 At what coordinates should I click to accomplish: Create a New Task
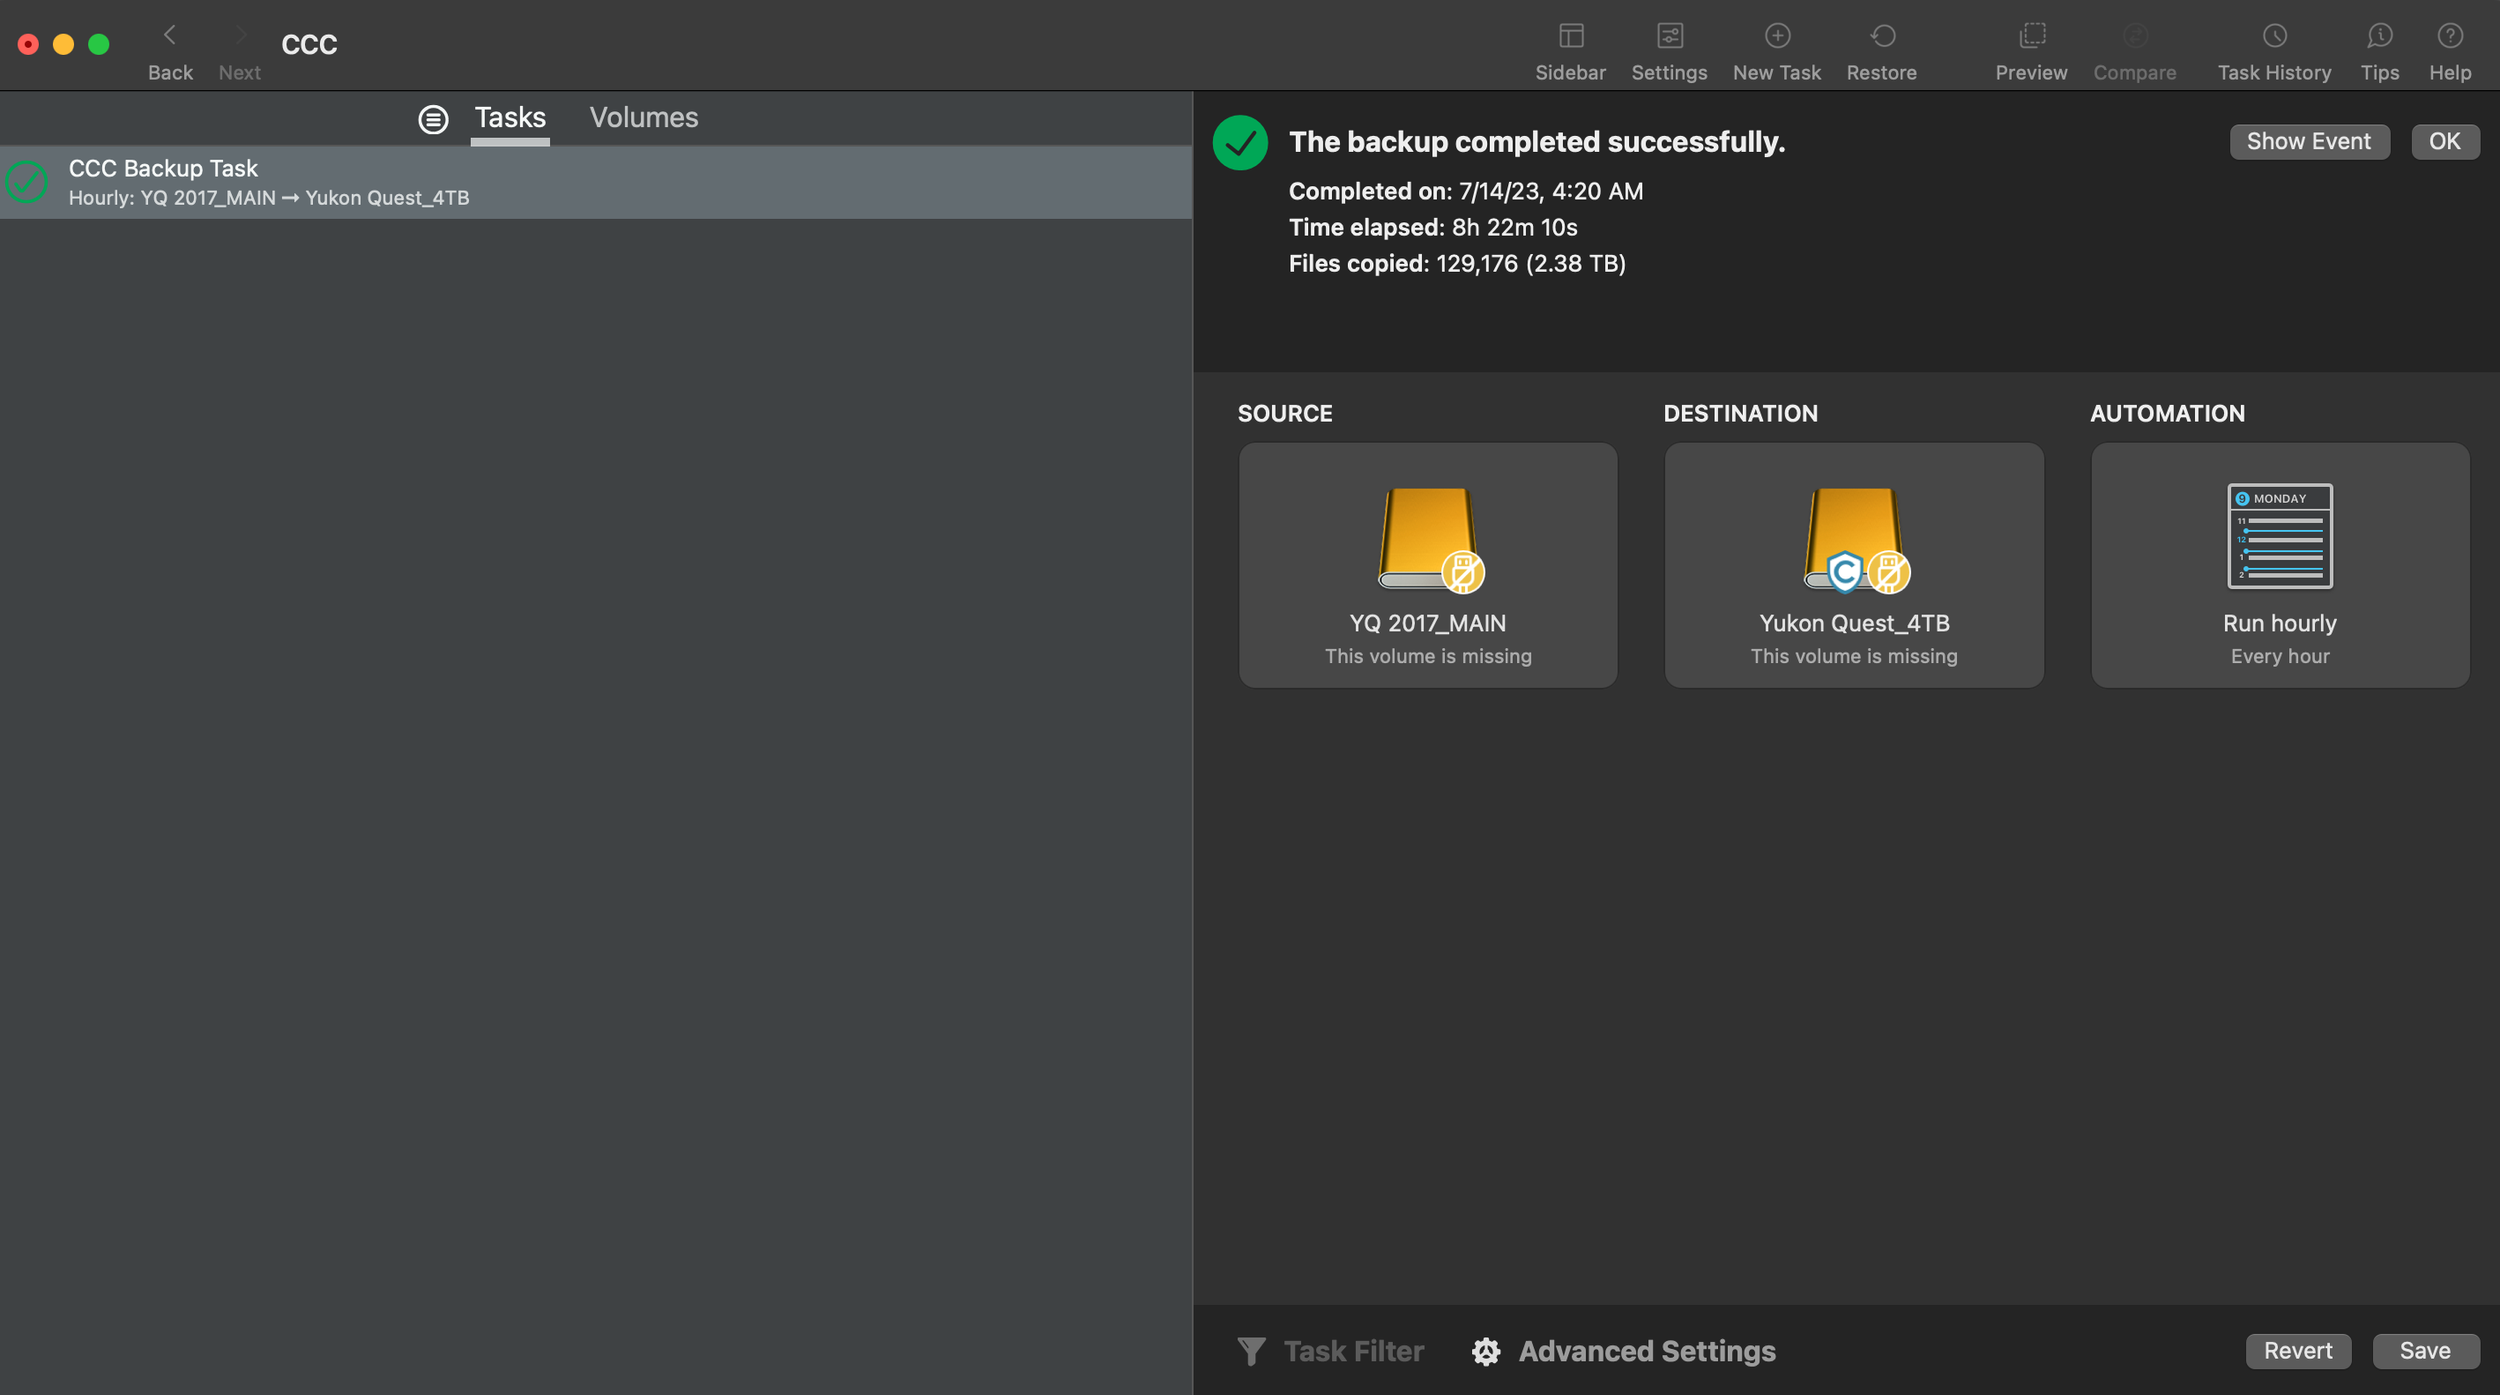pyautogui.click(x=1777, y=36)
